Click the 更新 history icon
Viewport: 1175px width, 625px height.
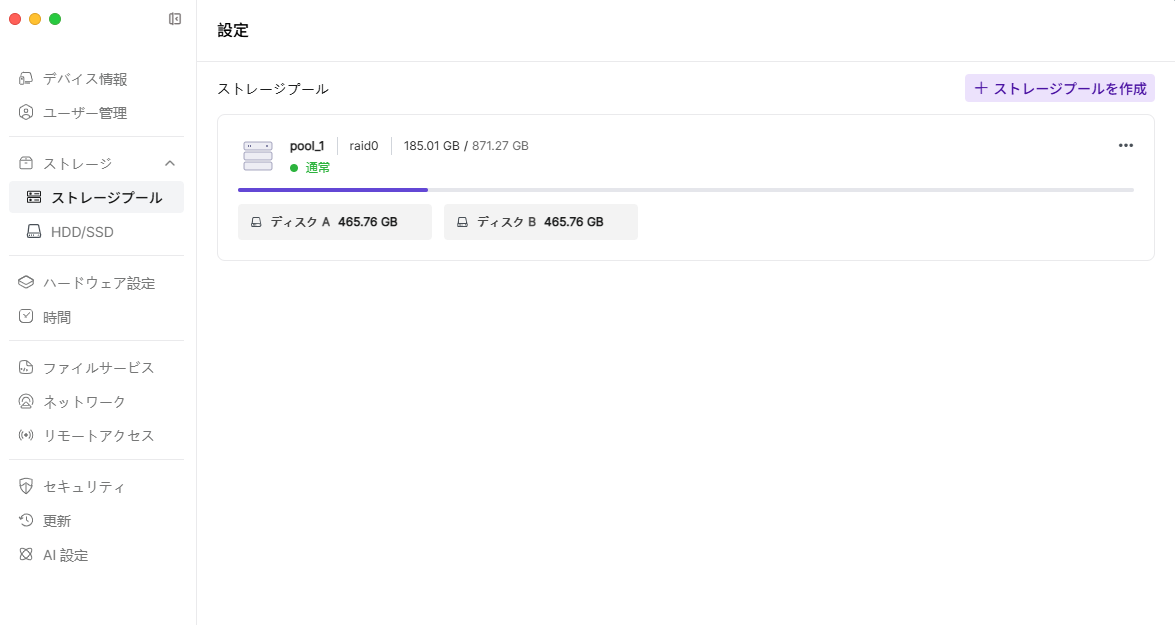26,521
